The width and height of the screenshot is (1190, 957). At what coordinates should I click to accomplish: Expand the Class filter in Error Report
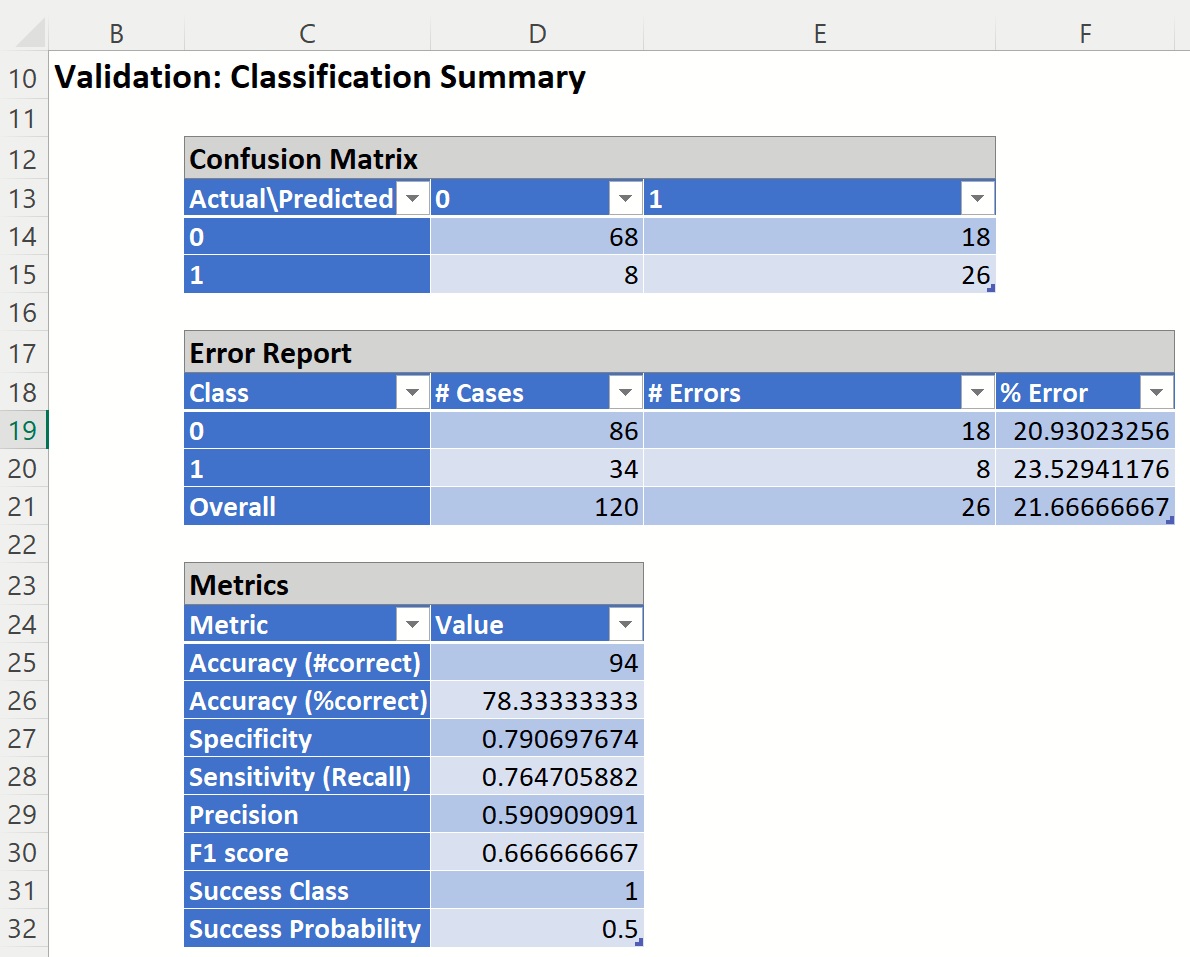pyautogui.click(x=412, y=393)
